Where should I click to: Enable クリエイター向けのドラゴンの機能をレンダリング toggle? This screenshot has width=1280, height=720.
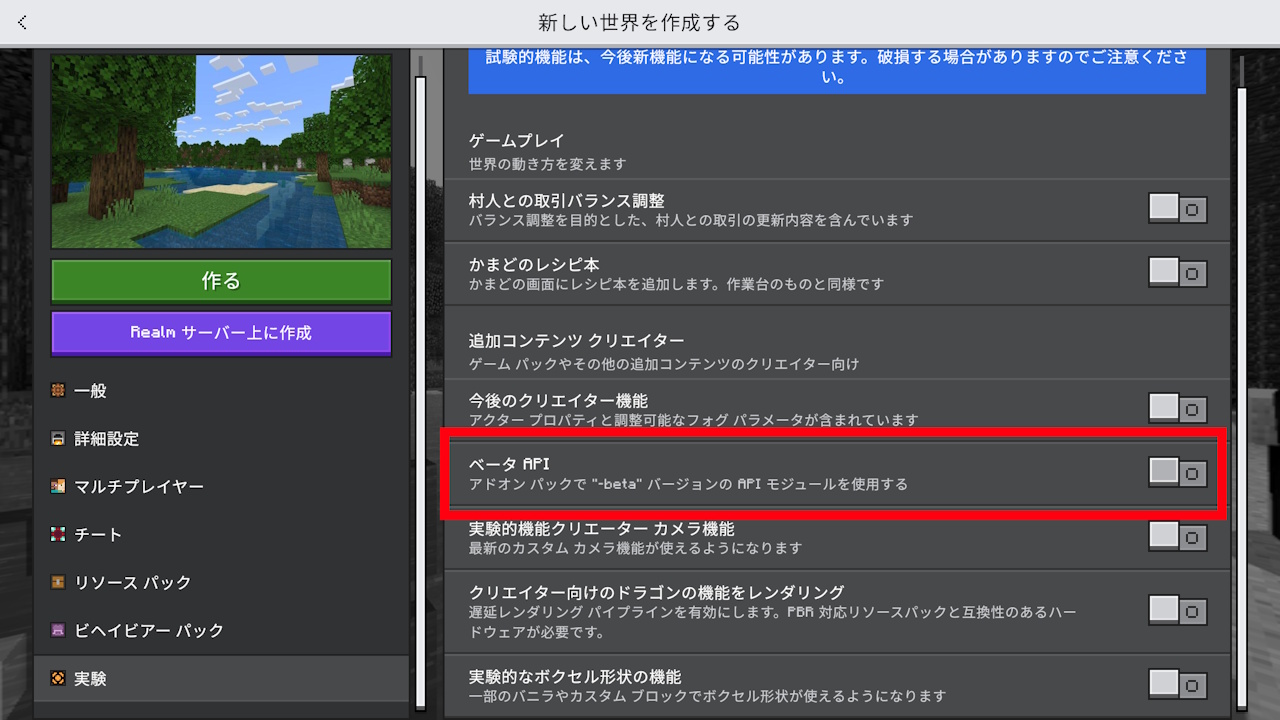coord(1177,609)
